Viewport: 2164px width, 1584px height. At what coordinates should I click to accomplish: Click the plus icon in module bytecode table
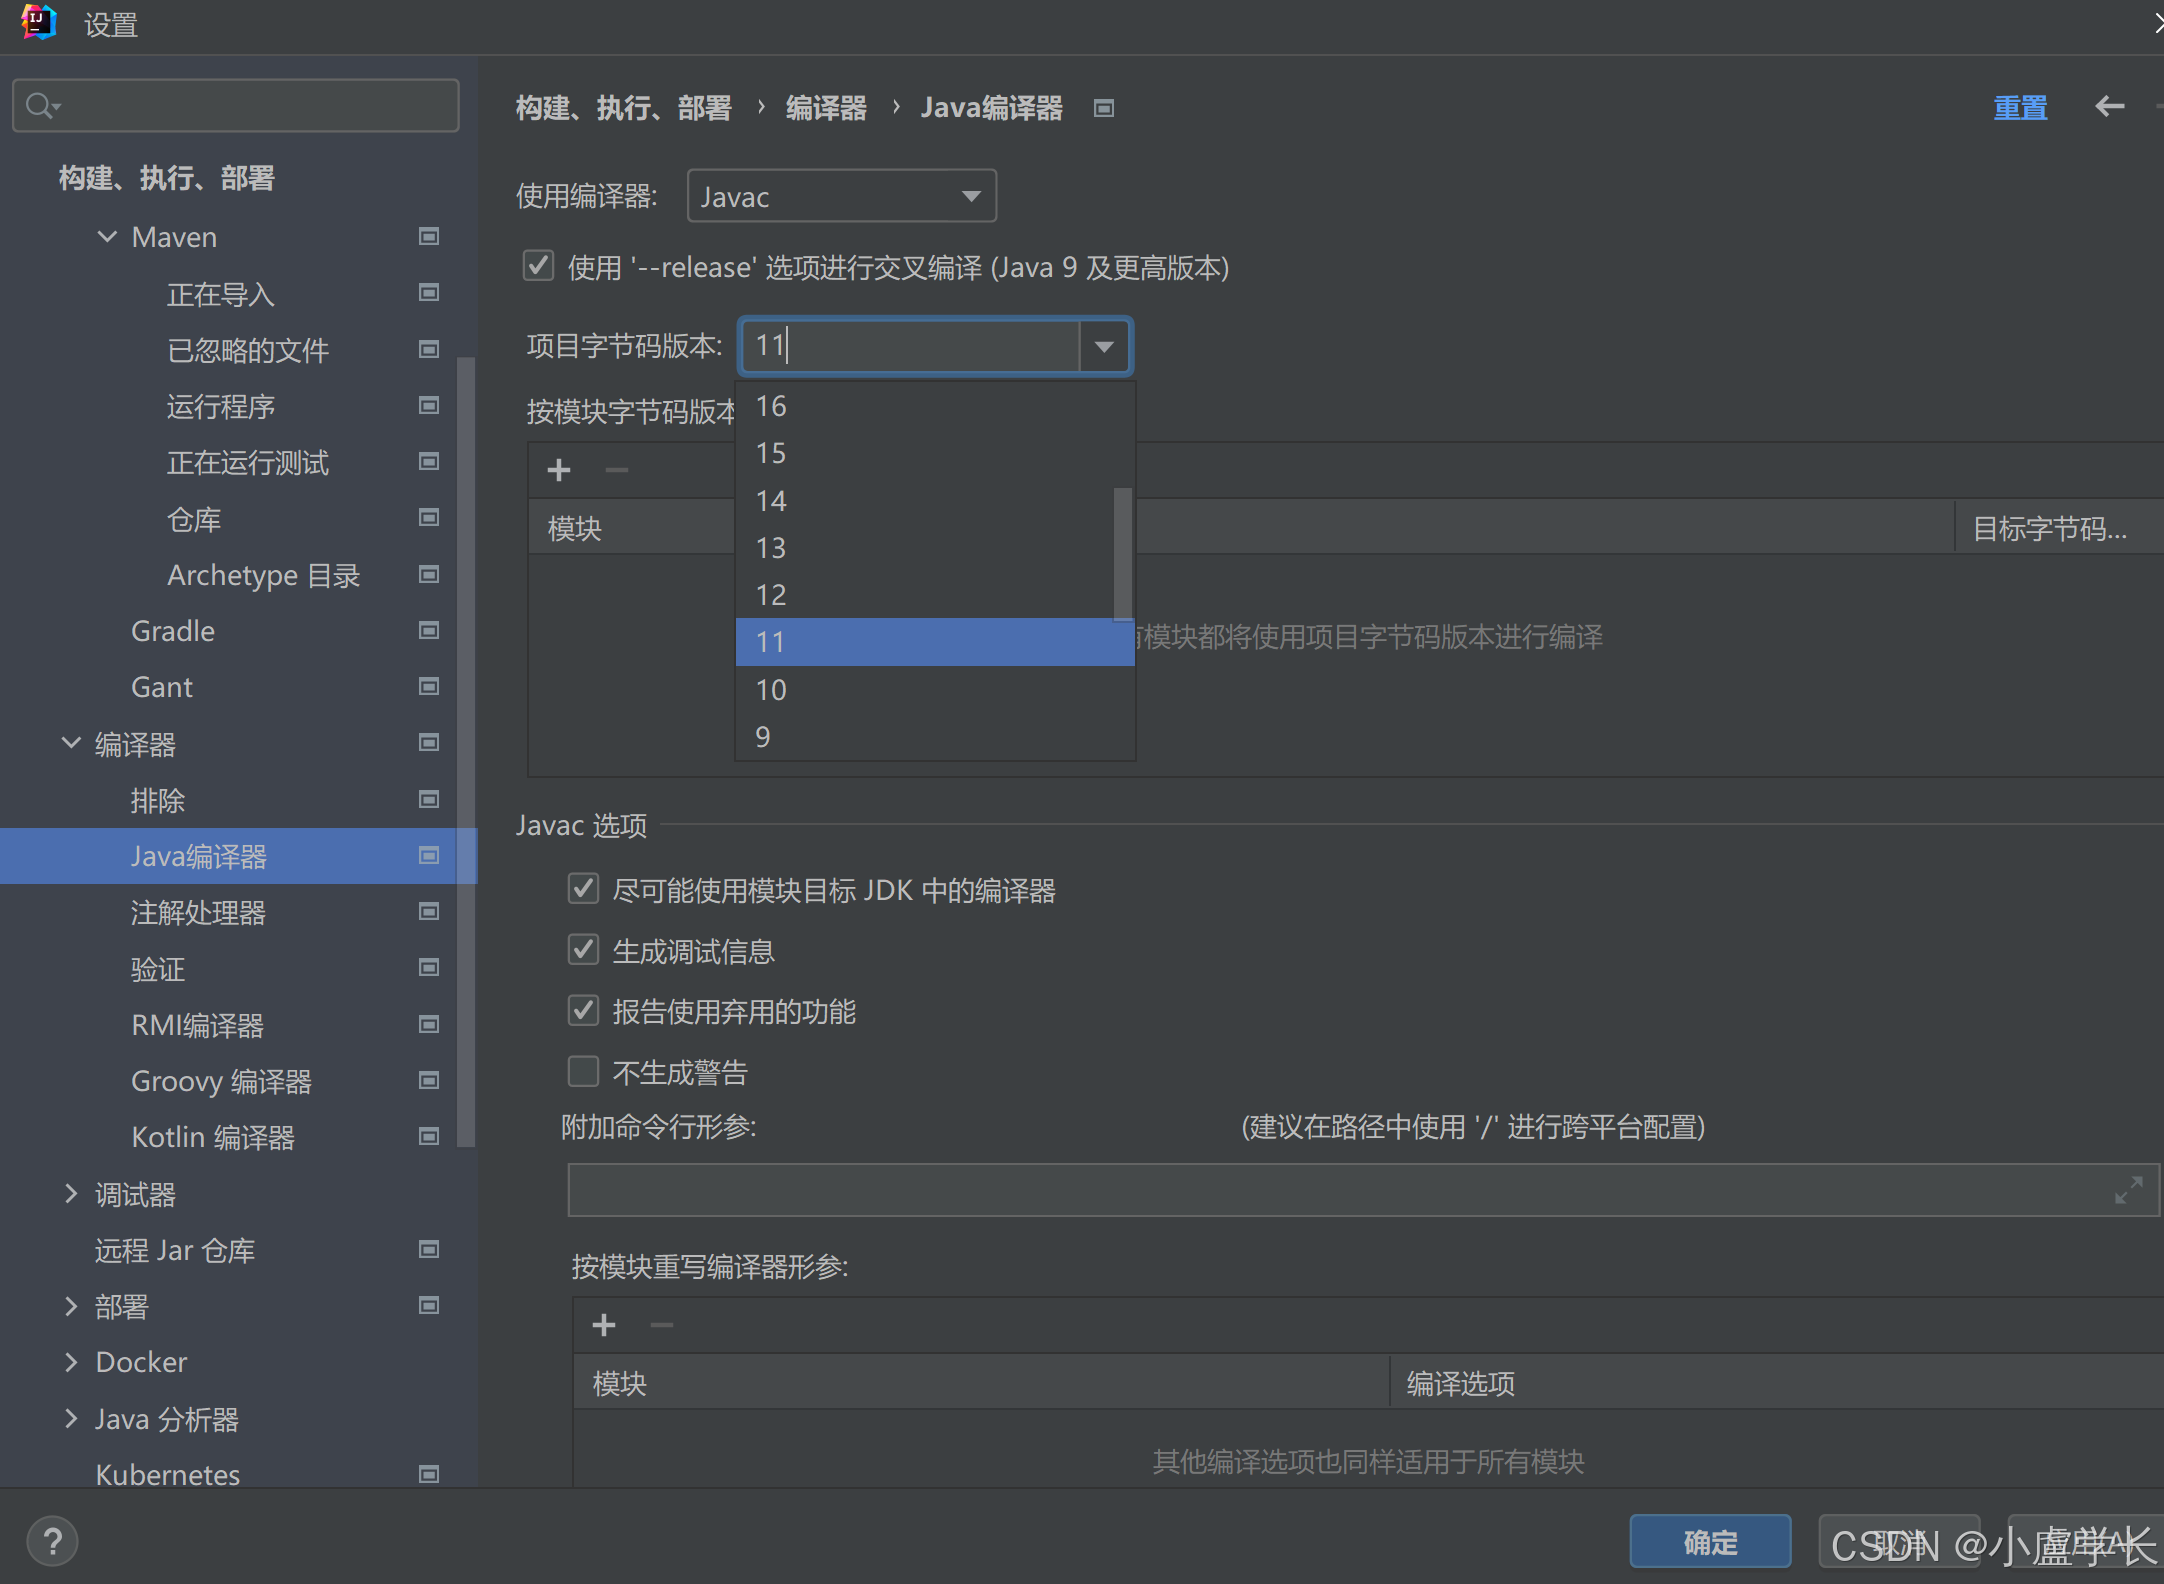[559, 470]
